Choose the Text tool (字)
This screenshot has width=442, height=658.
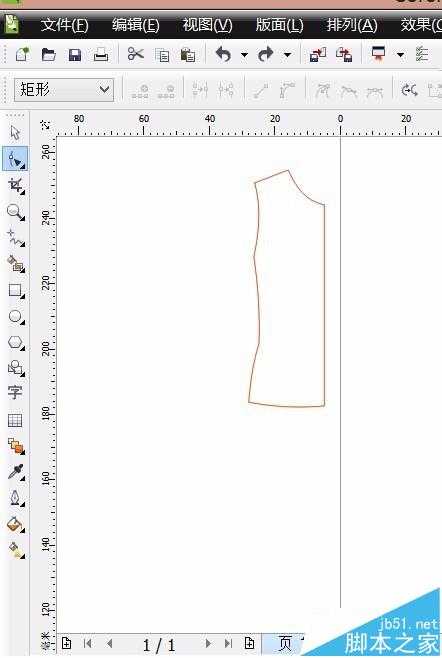click(15, 392)
